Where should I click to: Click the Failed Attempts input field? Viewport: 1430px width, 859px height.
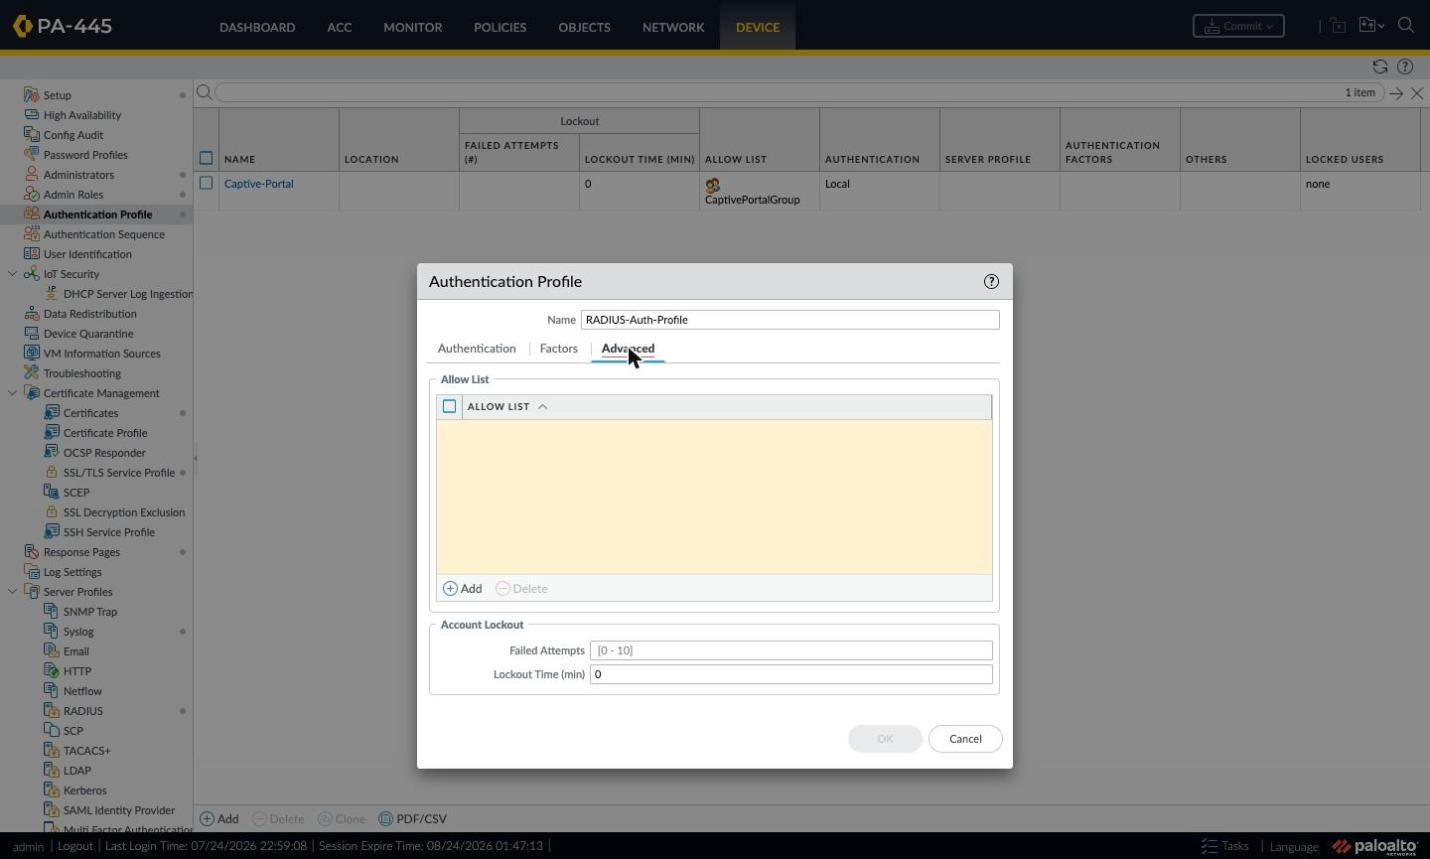(x=791, y=650)
